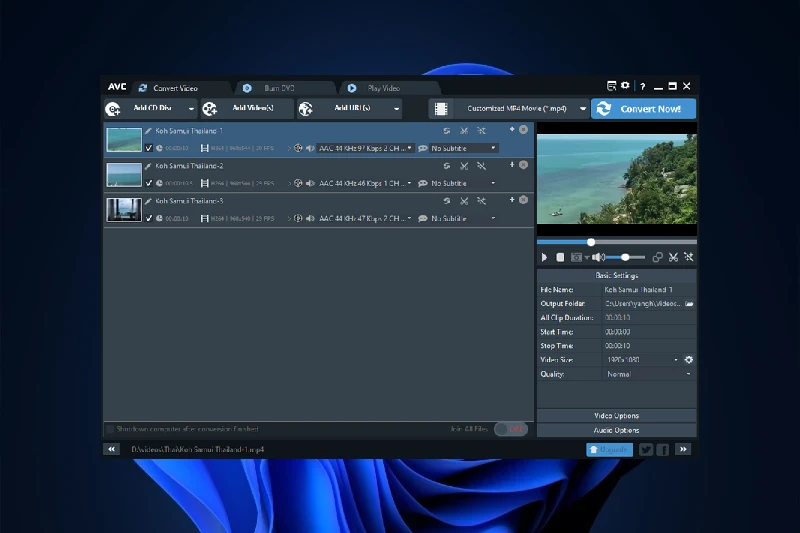Expand the Add CD Disc dropdown arrow
The width and height of the screenshot is (800, 533).
click(x=191, y=109)
